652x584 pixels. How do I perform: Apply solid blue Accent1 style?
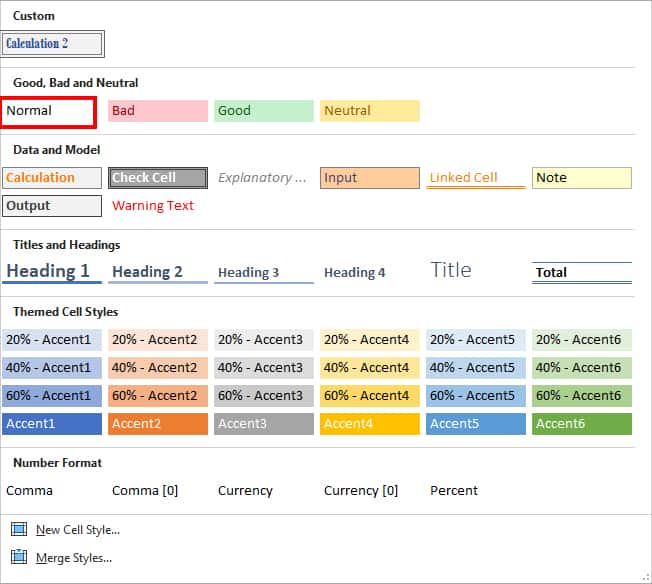[52, 424]
